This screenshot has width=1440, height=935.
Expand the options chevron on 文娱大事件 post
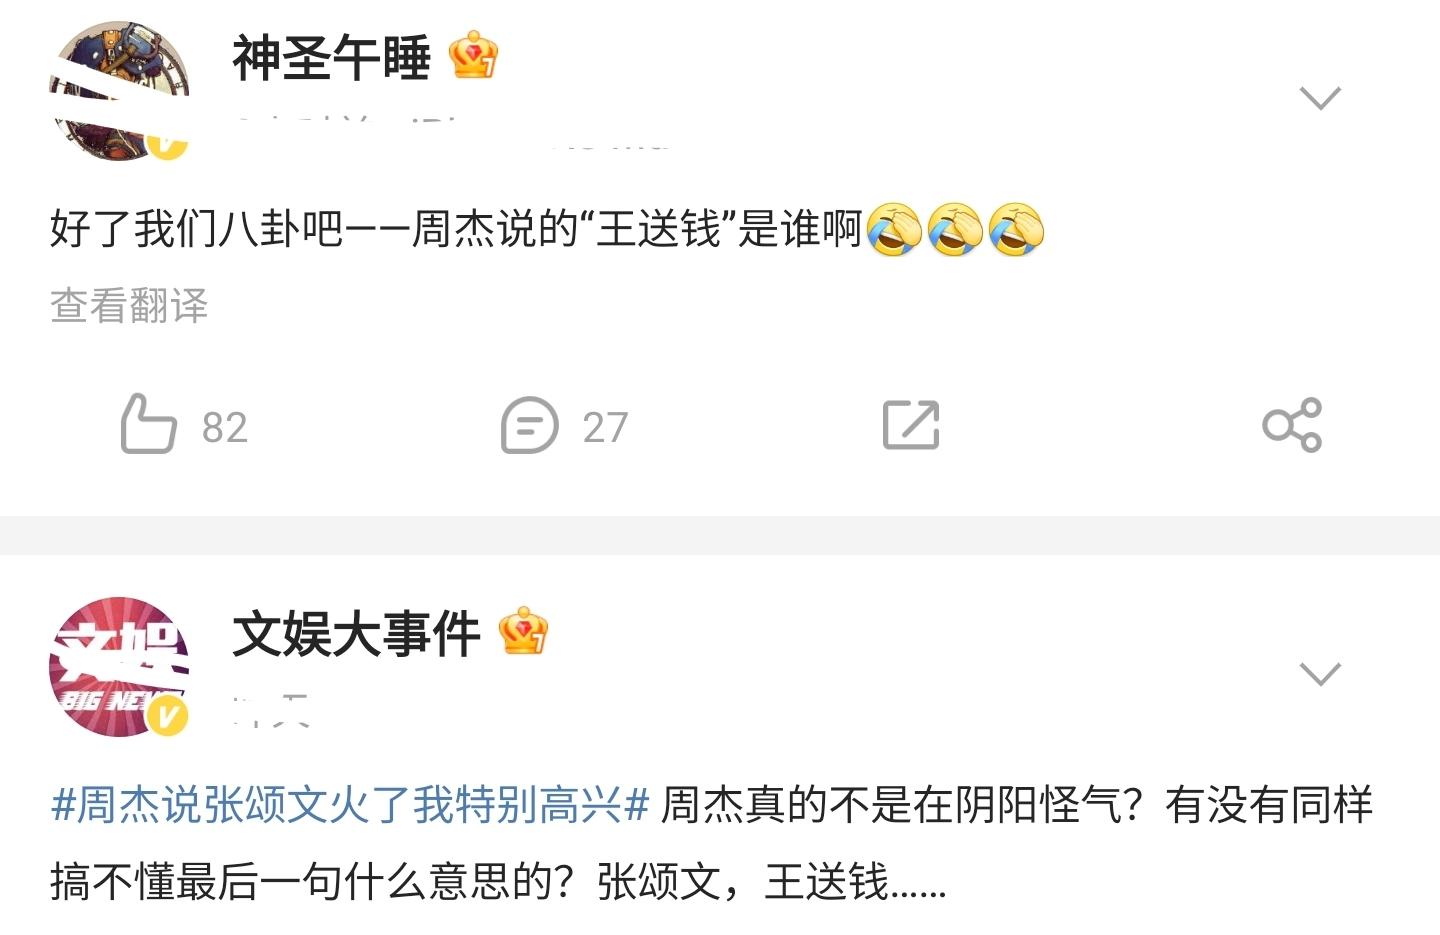[x=1320, y=673]
